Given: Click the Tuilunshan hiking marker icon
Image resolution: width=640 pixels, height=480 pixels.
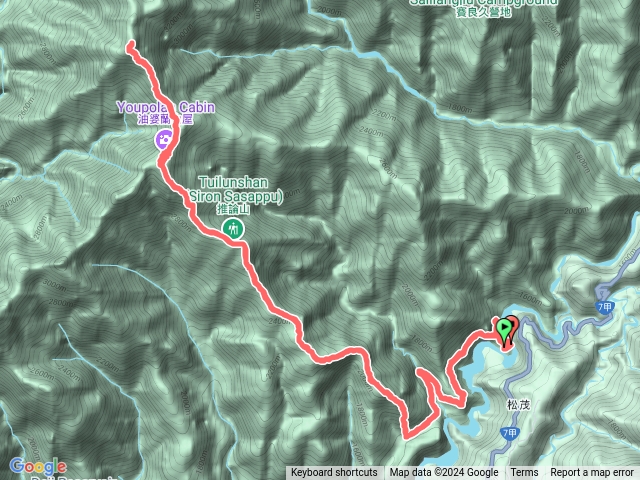Looking at the screenshot, I should pyautogui.click(x=233, y=229).
